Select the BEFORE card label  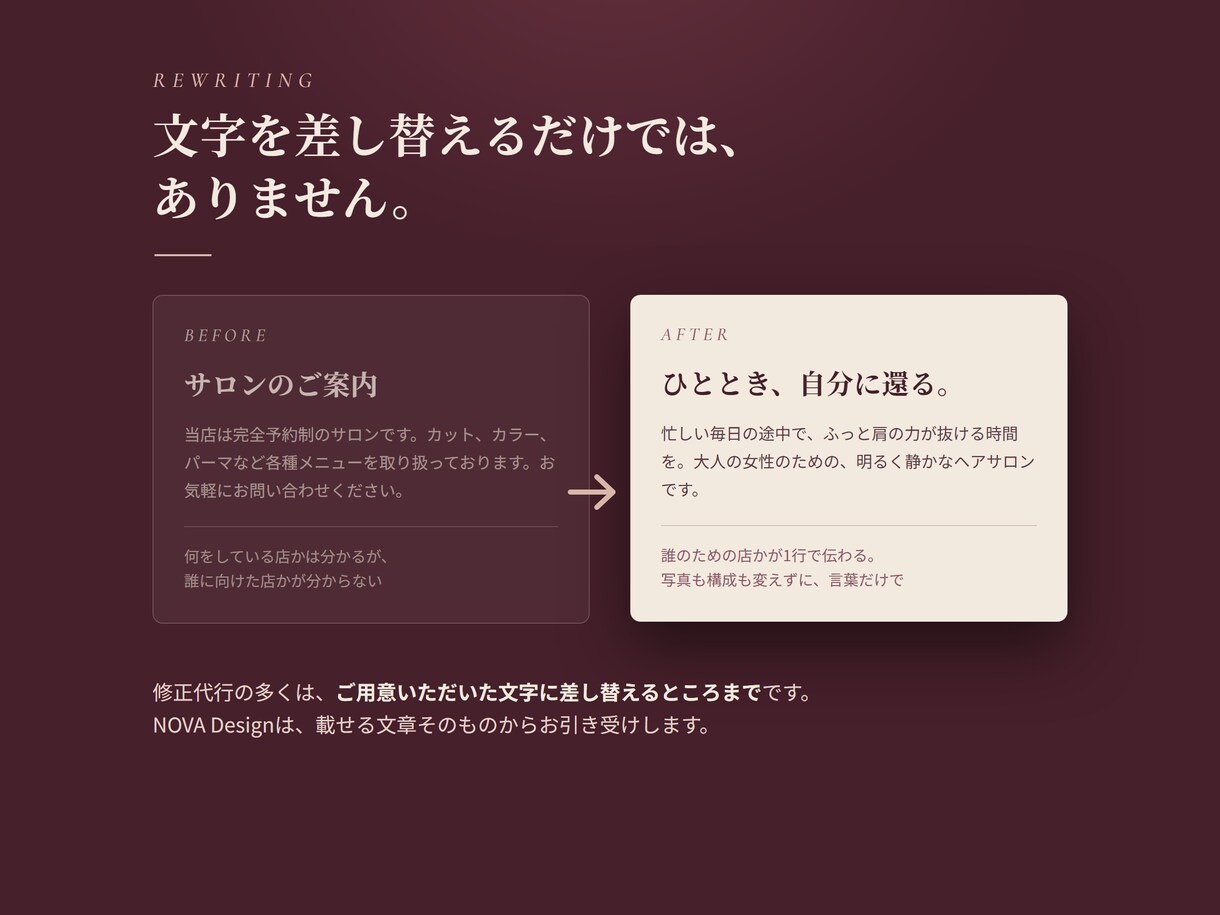click(x=226, y=336)
